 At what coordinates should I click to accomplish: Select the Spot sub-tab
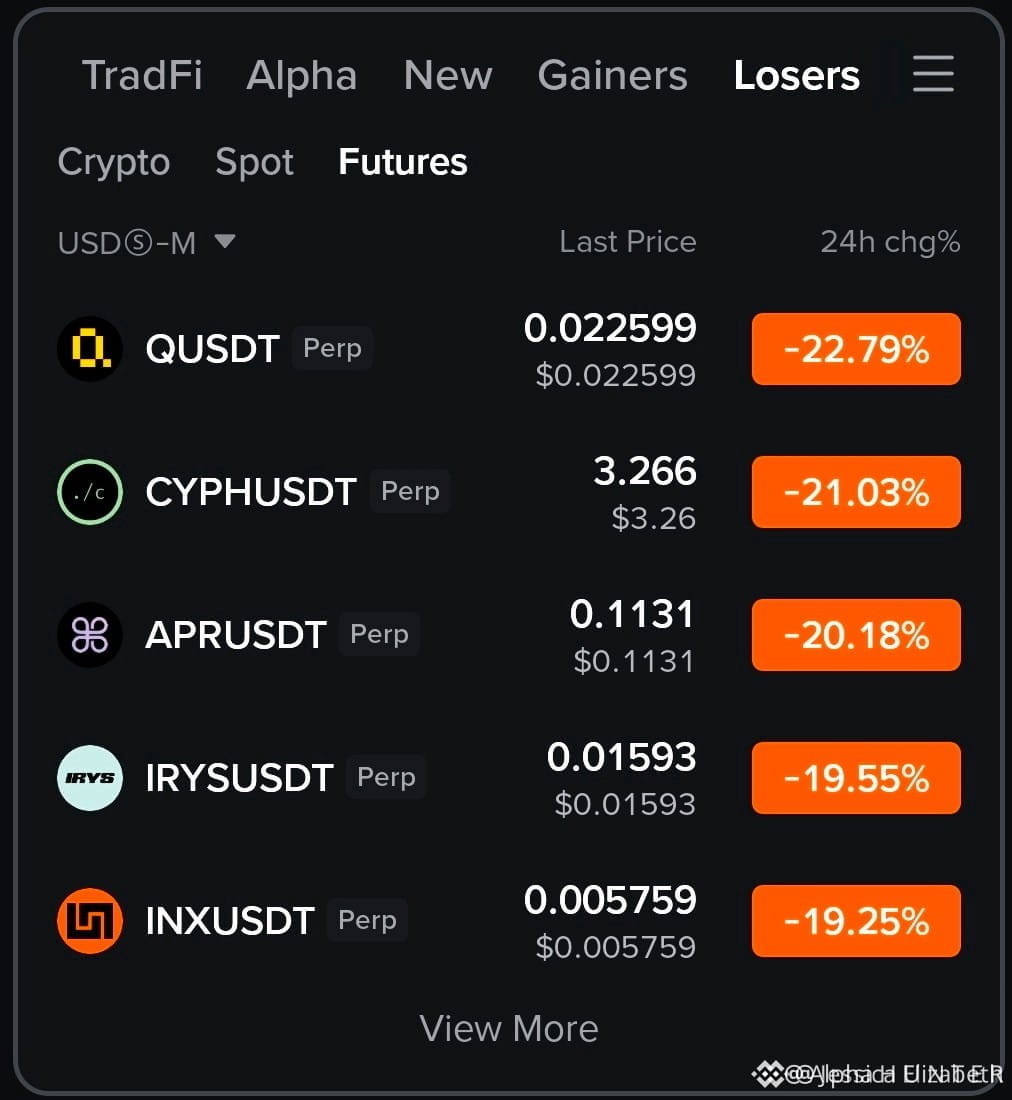tap(255, 162)
